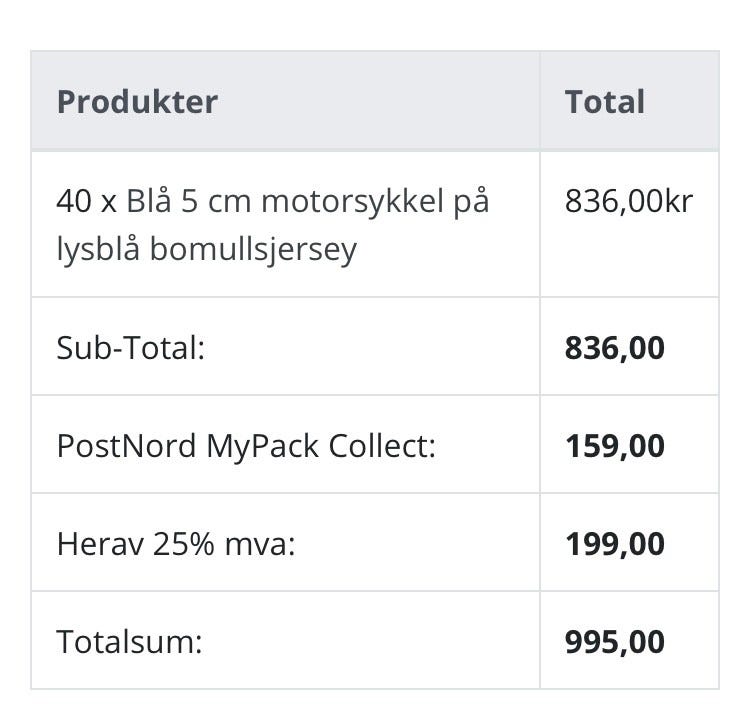This screenshot has height=710, width=737.
Task: Click the "Sub-Total:" label
Action: point(130,348)
